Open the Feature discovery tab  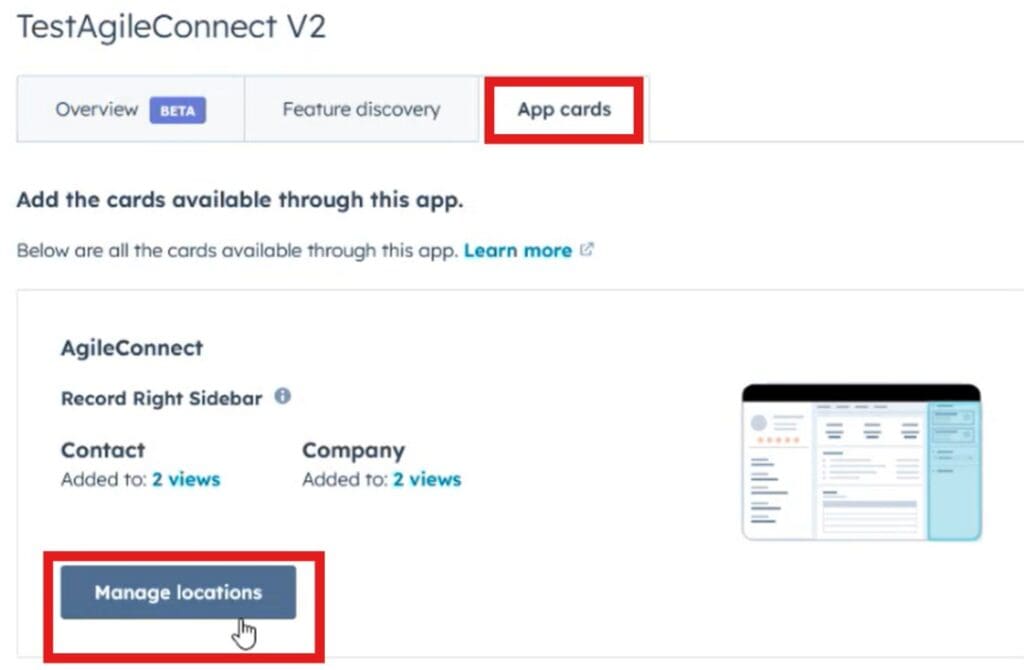tap(361, 109)
